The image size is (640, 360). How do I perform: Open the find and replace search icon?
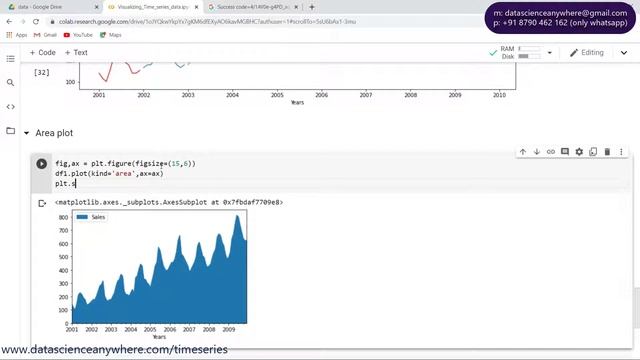coord(11,83)
